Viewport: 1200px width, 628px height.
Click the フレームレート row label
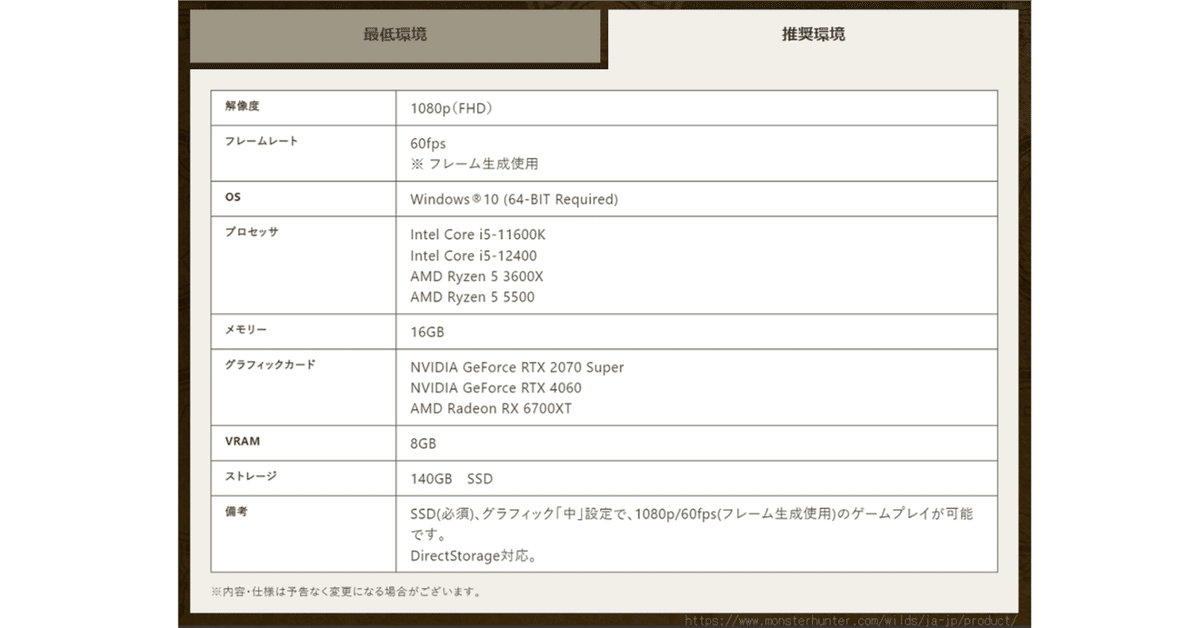(262, 142)
